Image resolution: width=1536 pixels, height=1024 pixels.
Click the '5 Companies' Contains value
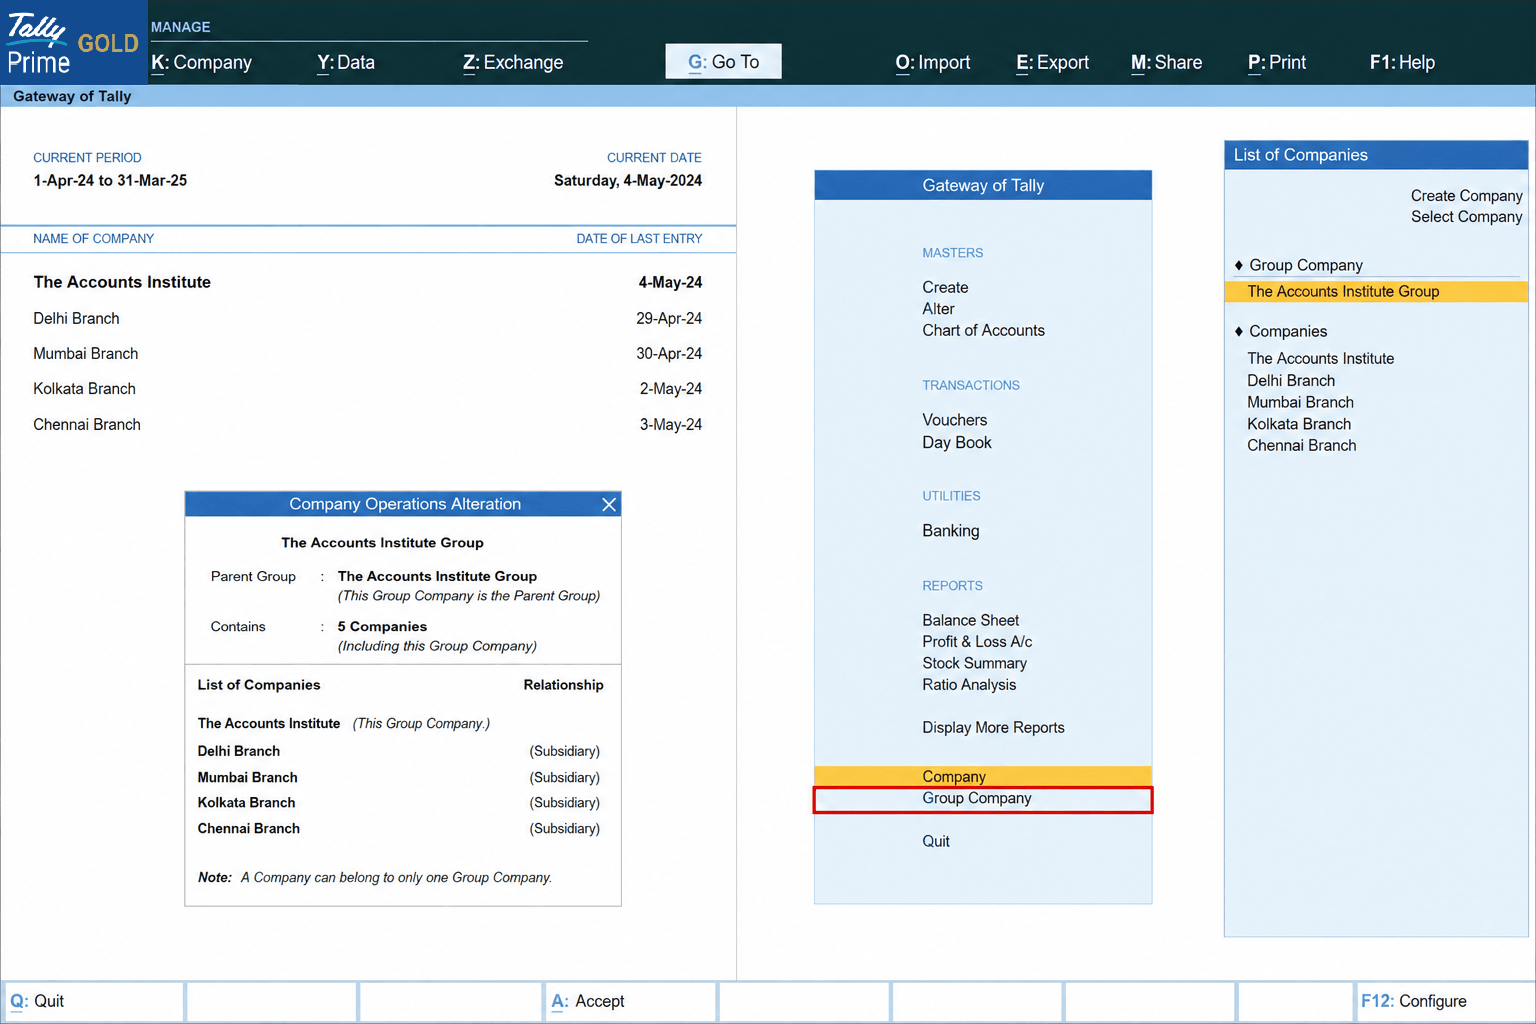(382, 627)
